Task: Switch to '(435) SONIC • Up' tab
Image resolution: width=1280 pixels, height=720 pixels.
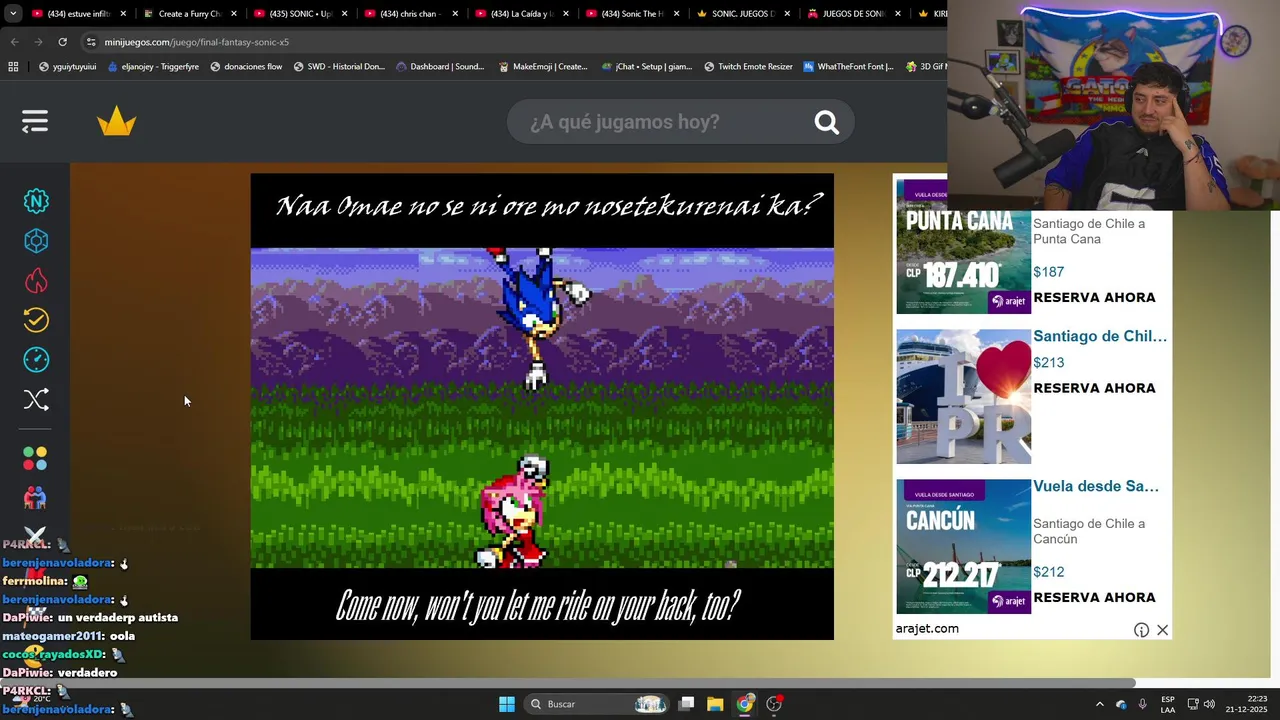Action: (x=301, y=14)
